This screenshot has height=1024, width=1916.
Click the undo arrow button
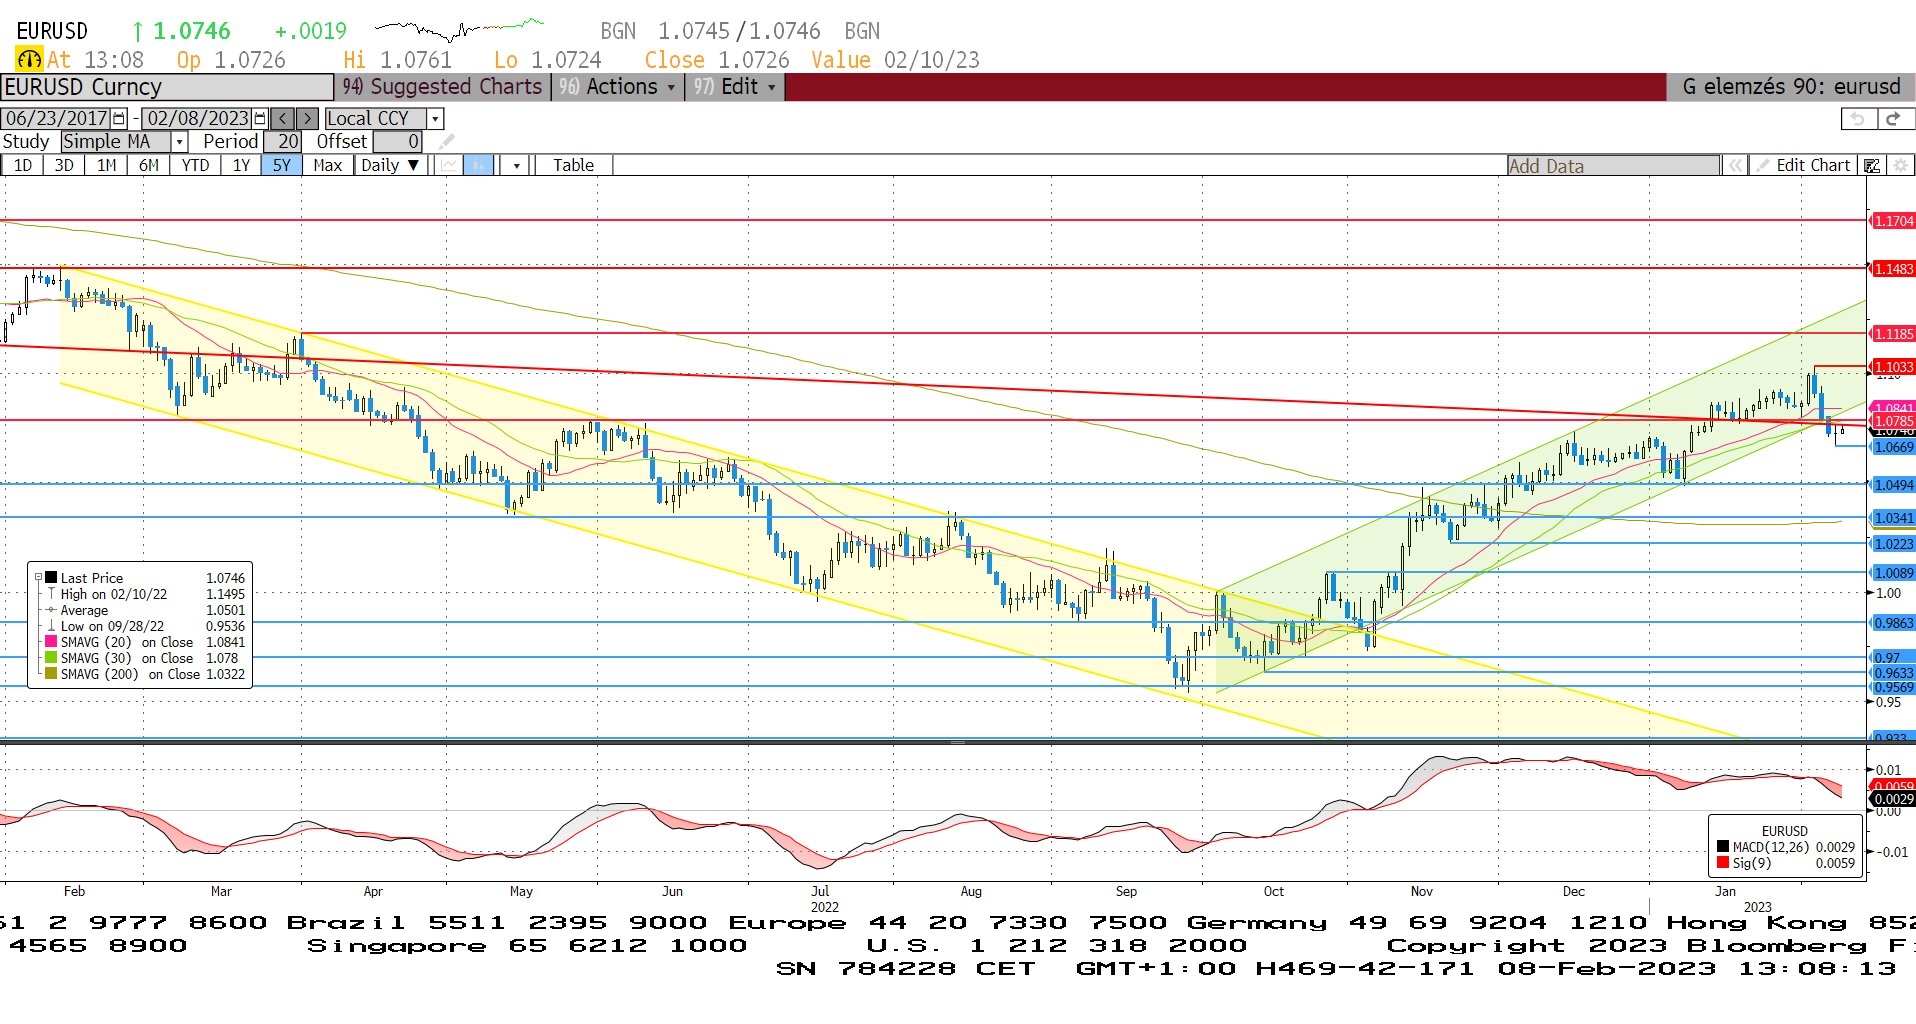coord(1858,118)
